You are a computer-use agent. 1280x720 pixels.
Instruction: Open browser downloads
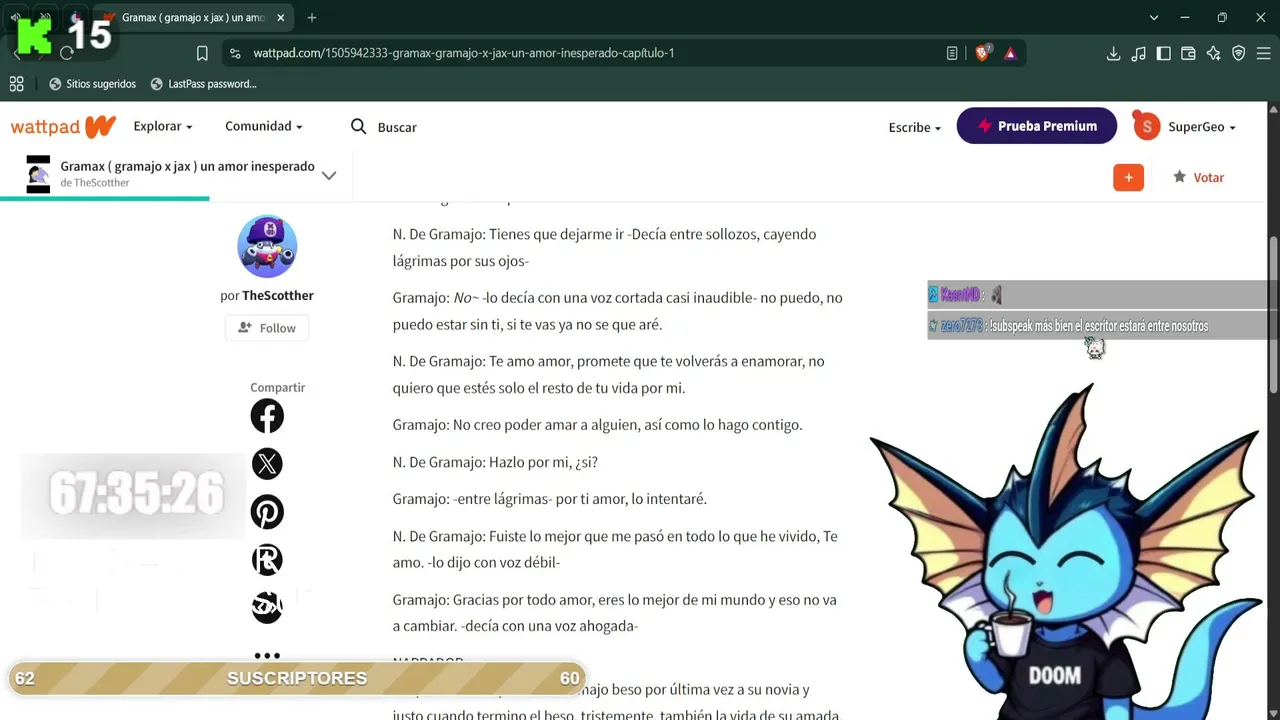(1113, 53)
